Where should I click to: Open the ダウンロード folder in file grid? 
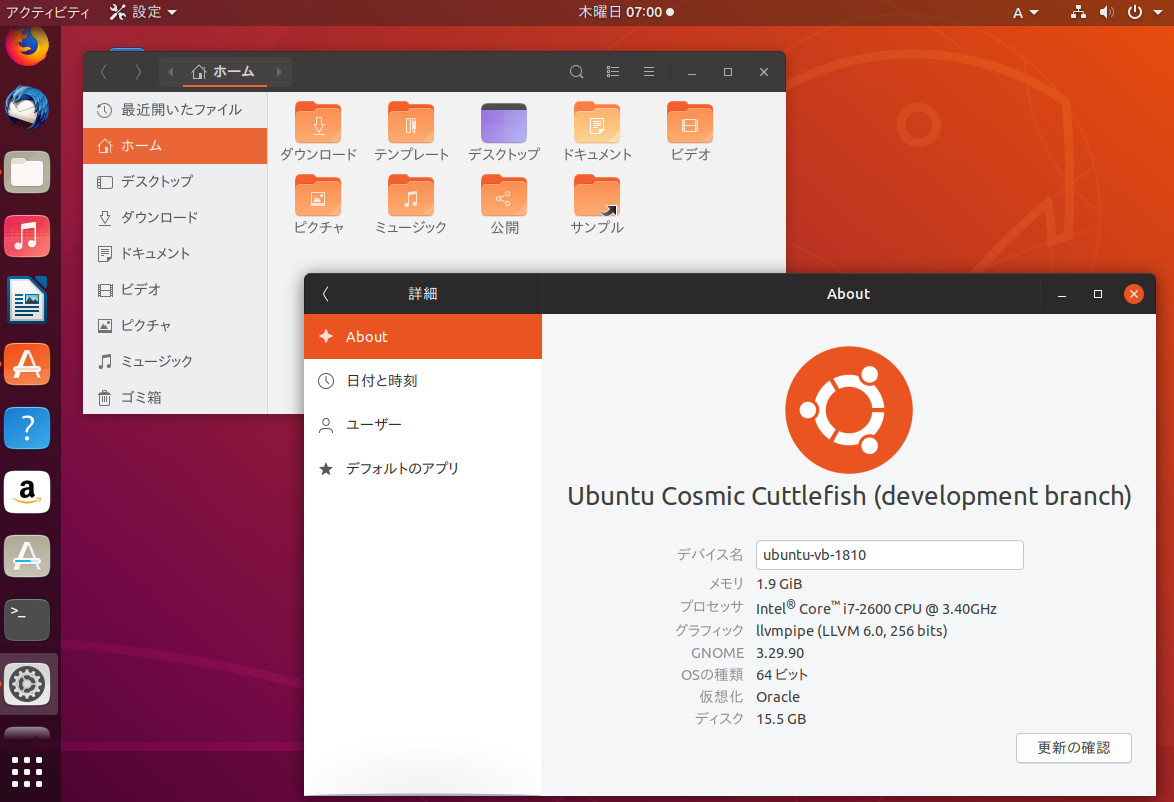tap(318, 133)
